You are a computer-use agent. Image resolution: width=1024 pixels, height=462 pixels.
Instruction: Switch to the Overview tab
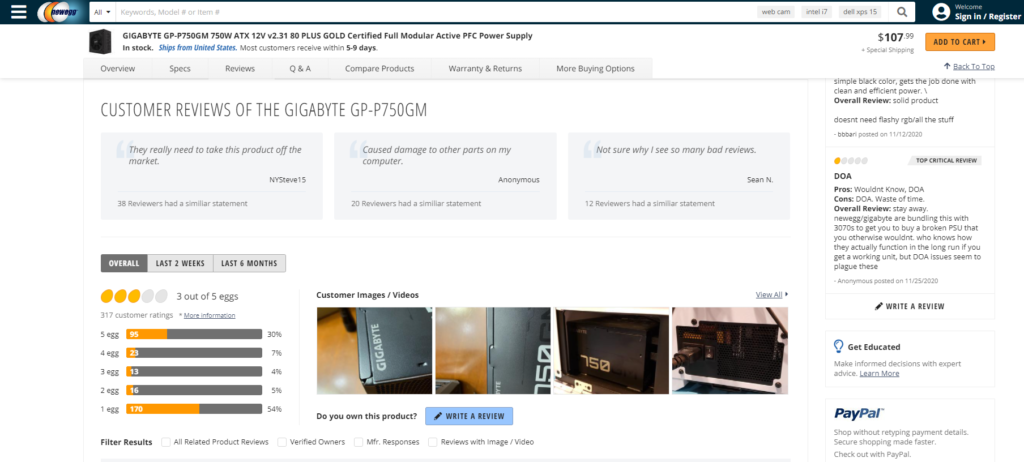[118, 69]
